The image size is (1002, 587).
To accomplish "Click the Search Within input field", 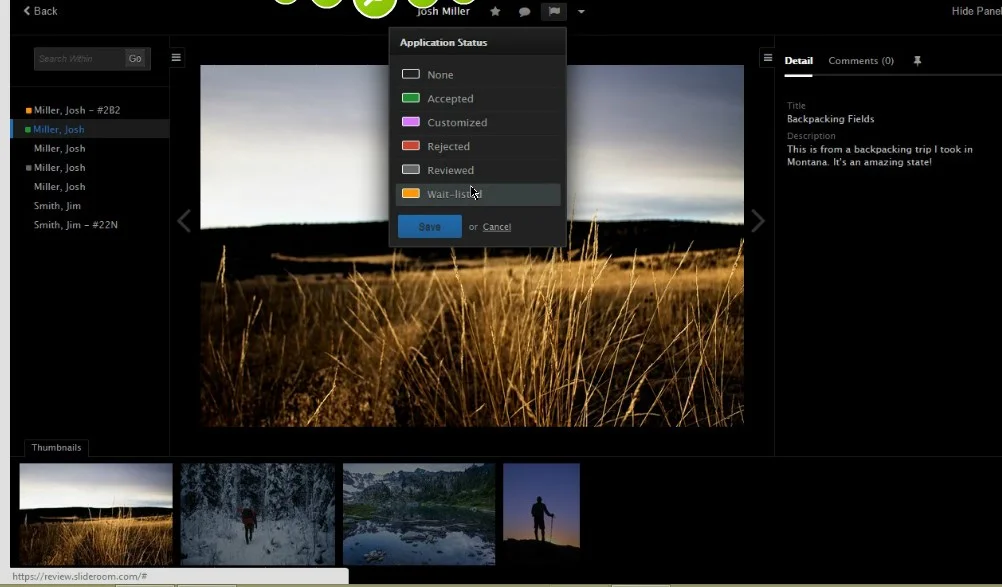I will [80, 58].
